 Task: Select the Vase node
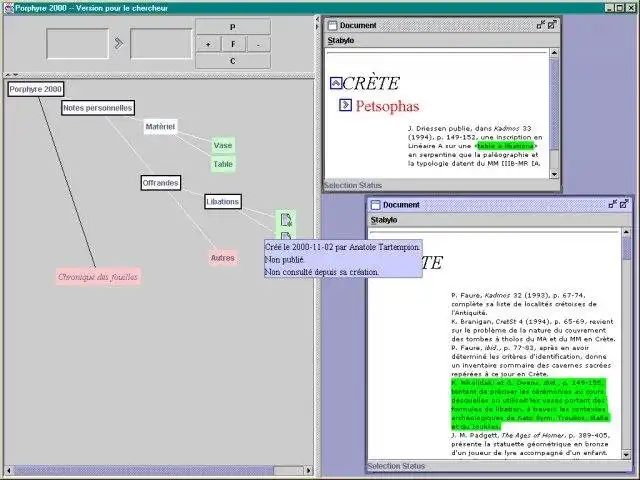coord(223,145)
